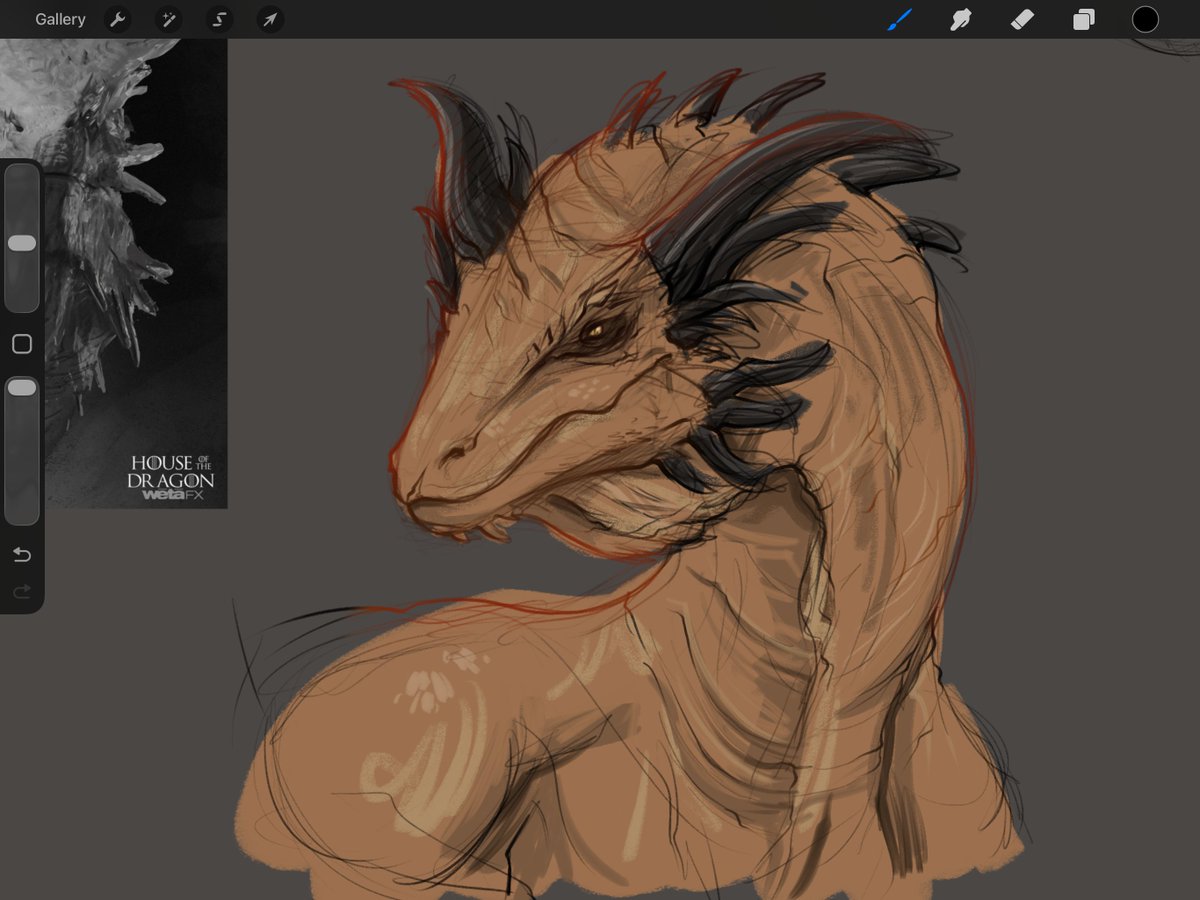Select the Brush paint tool

[x=900, y=19]
